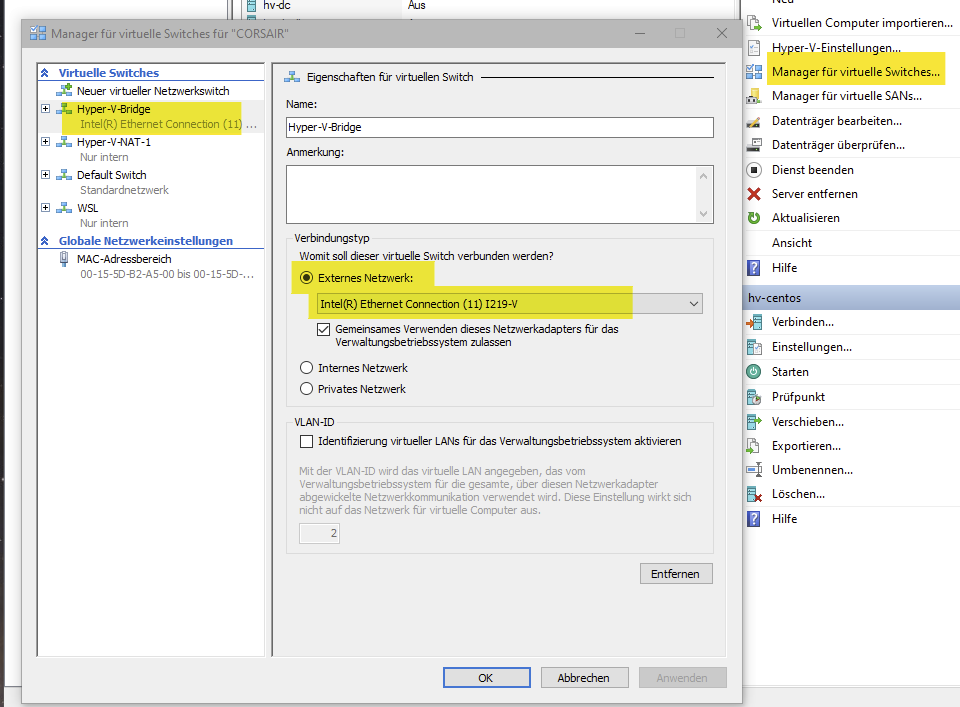Screen dimensions: 960x707
Task: Expand the Hyper-V-Bridge tree node
Action: (x=45, y=108)
